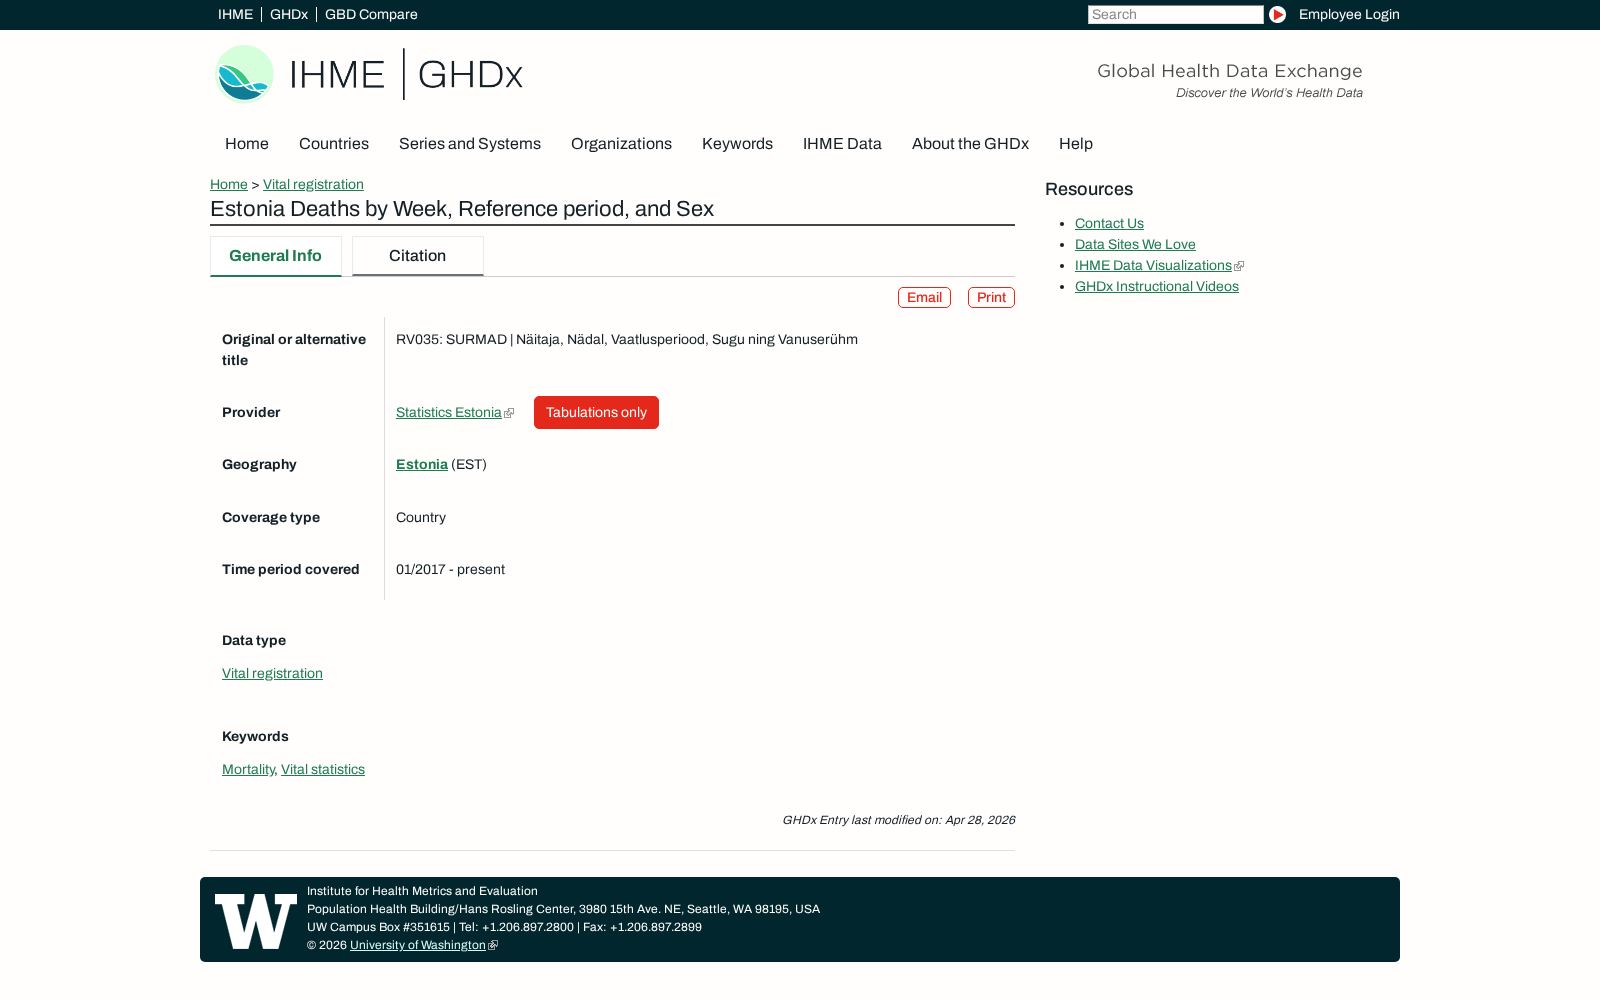Click the 'RV035: SURMAD' alternative title text
The height and width of the screenshot is (1000, 1600).
coord(627,339)
